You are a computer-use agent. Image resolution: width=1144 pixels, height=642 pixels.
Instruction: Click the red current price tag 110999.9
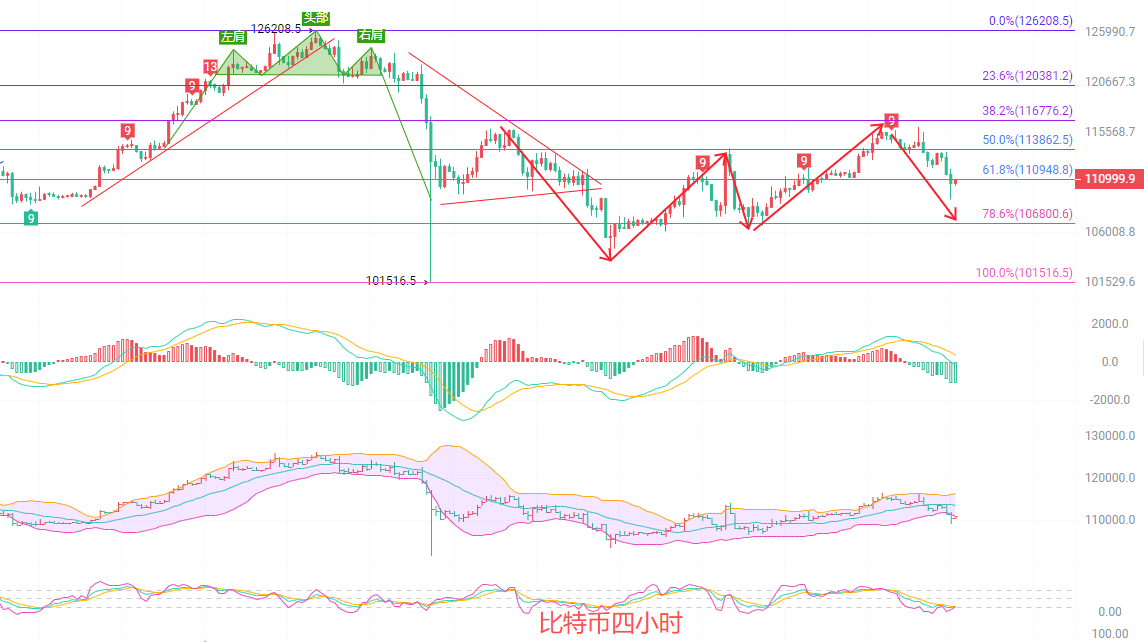pos(1108,179)
